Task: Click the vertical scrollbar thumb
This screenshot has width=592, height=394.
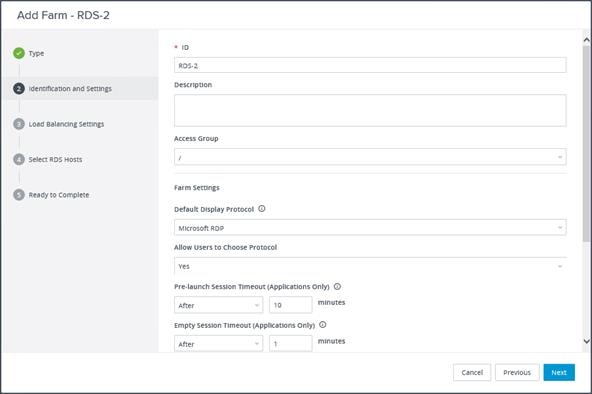Action: [586, 143]
